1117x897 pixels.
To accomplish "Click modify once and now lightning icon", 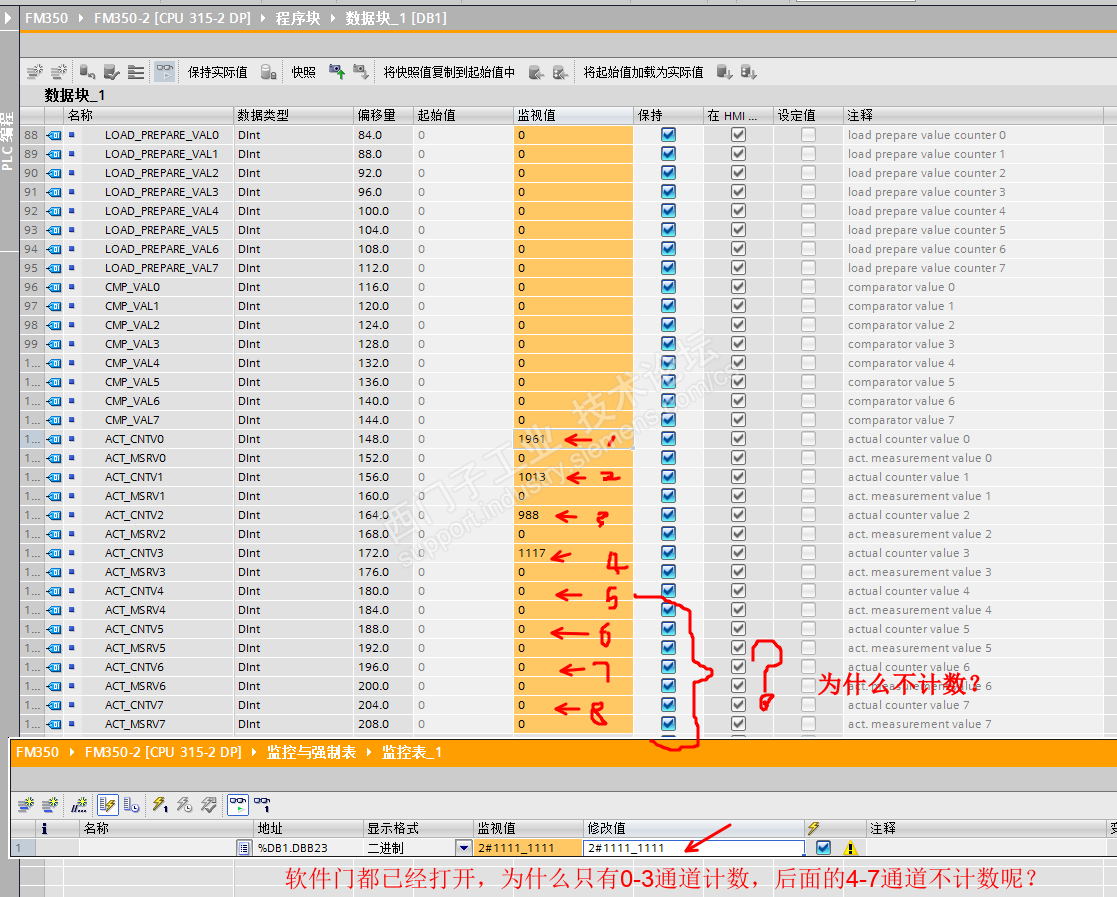I will 160,805.
